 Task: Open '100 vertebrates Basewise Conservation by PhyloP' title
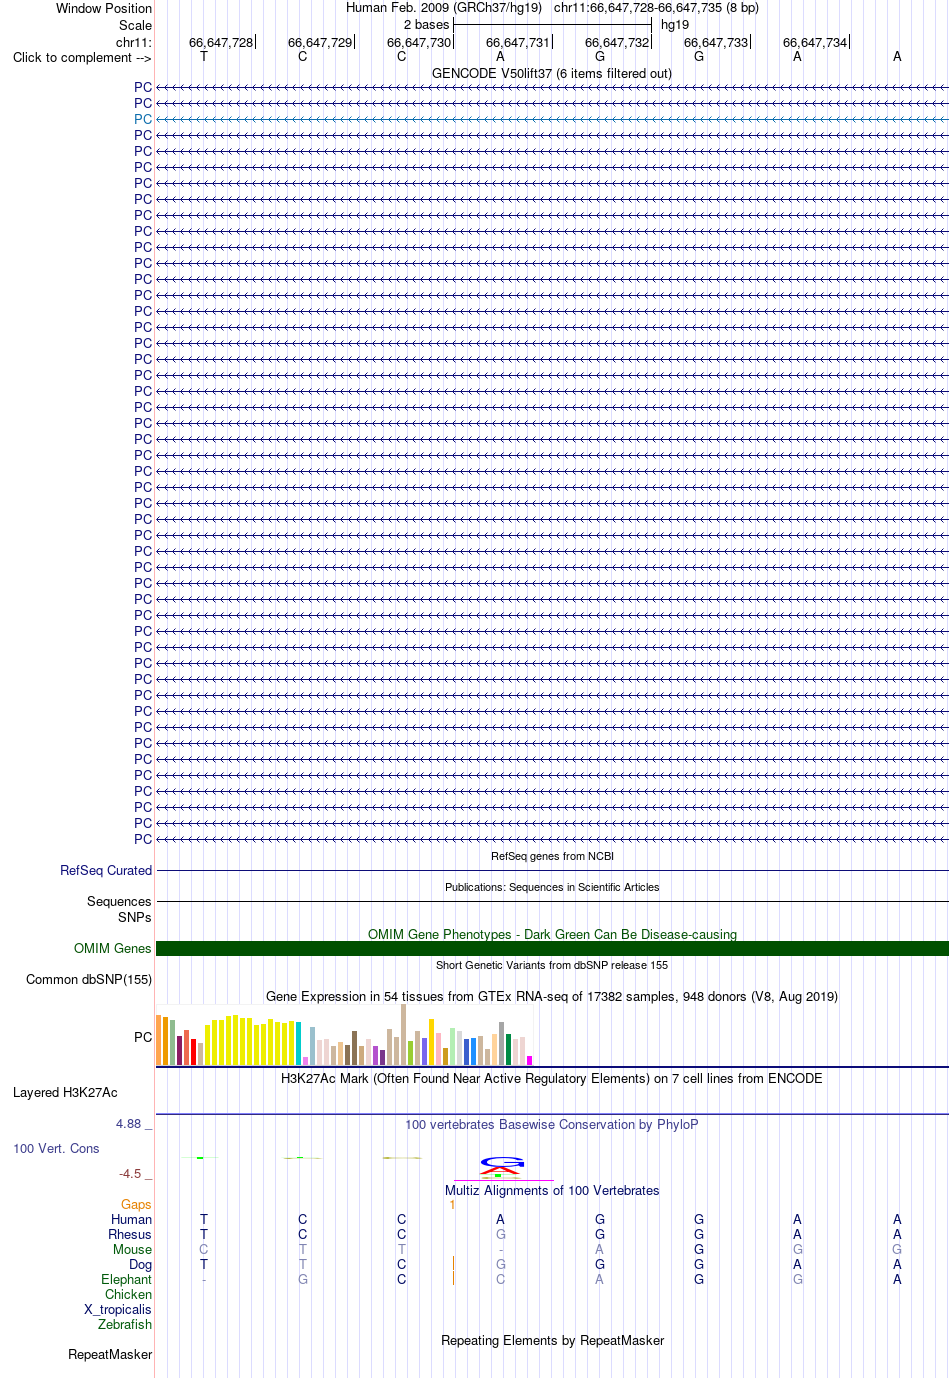[552, 1124]
